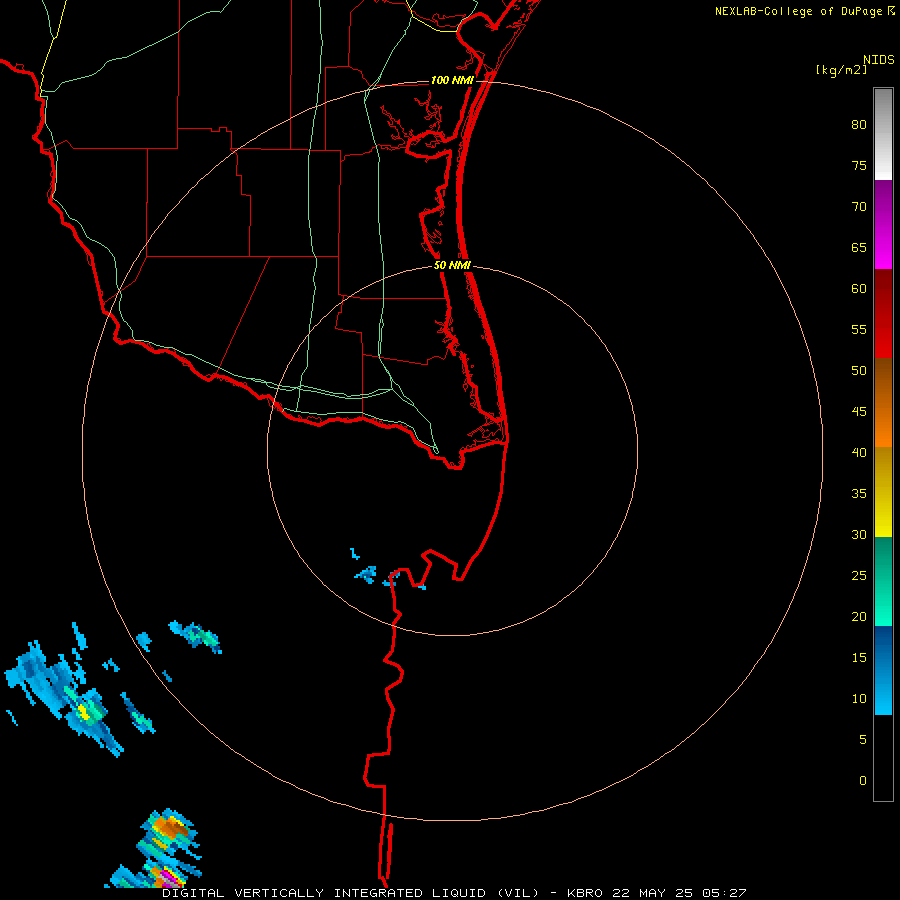Pick the blue segment of the VIL color bar

pos(883,670)
